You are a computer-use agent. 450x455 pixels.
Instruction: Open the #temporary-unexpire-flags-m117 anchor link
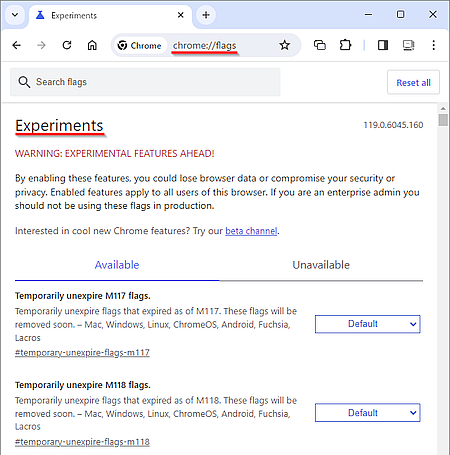[82, 353]
